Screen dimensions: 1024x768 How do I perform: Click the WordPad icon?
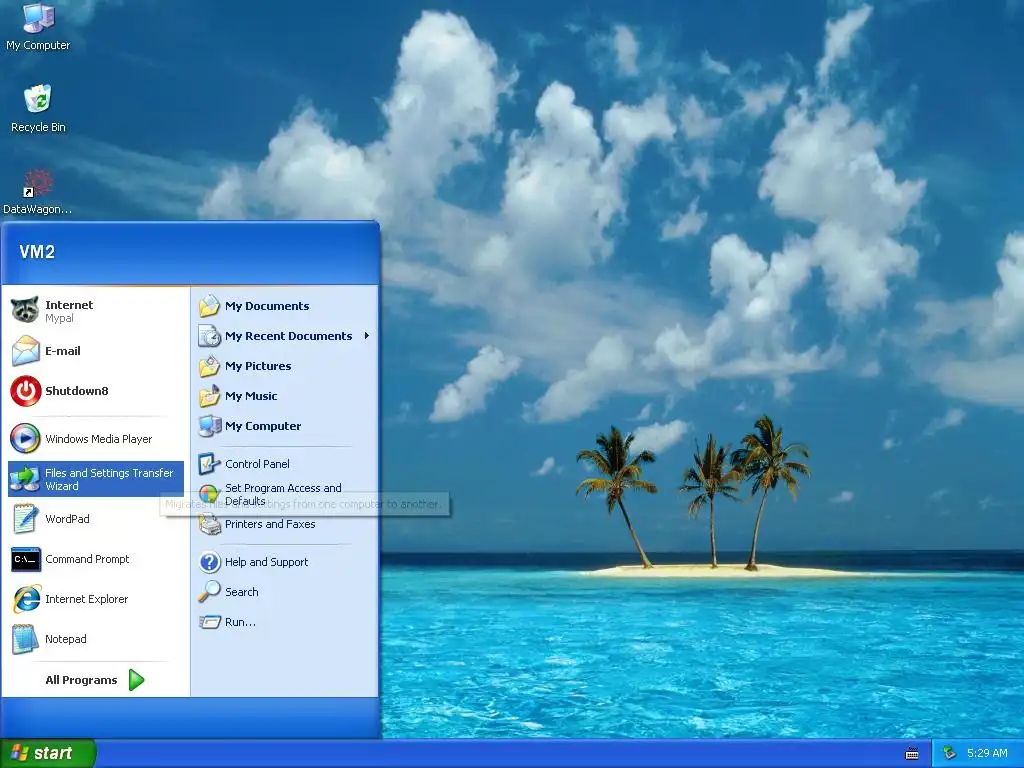click(x=25, y=519)
